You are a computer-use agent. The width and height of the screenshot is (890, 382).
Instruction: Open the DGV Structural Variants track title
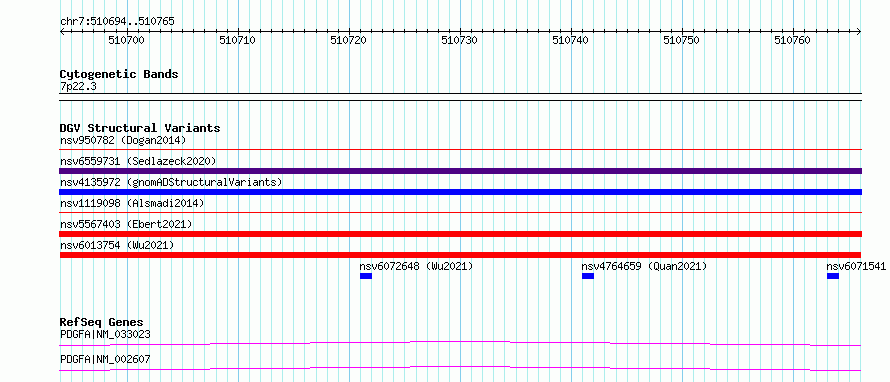coord(140,128)
